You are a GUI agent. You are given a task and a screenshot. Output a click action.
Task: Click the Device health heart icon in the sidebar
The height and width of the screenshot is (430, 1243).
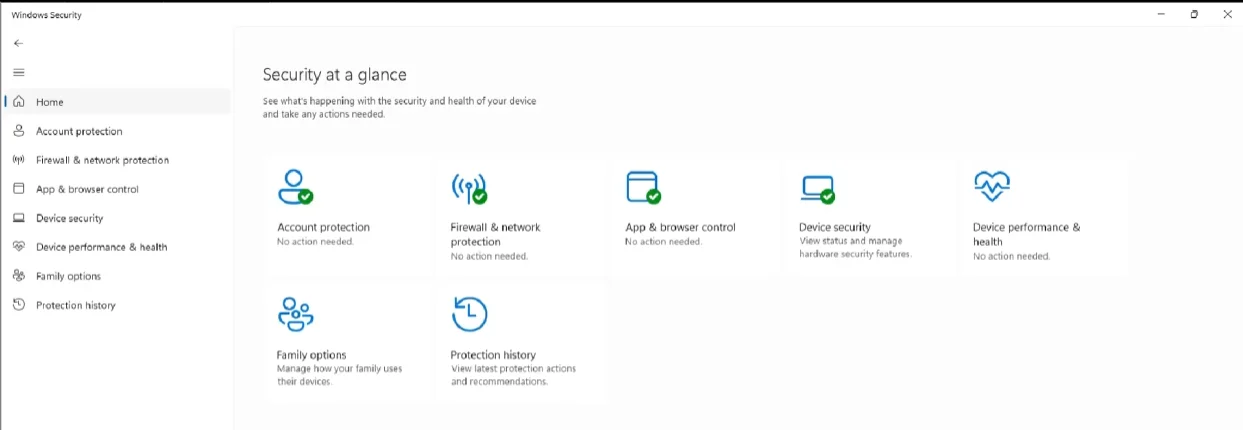tap(18, 247)
